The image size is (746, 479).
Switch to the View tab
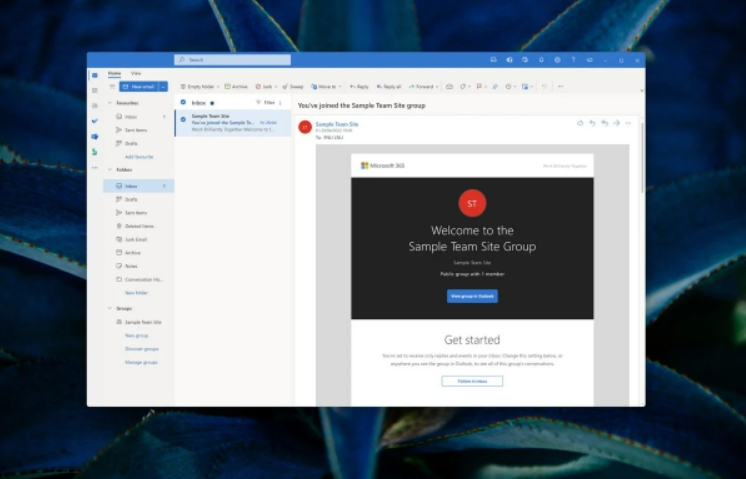(x=136, y=73)
